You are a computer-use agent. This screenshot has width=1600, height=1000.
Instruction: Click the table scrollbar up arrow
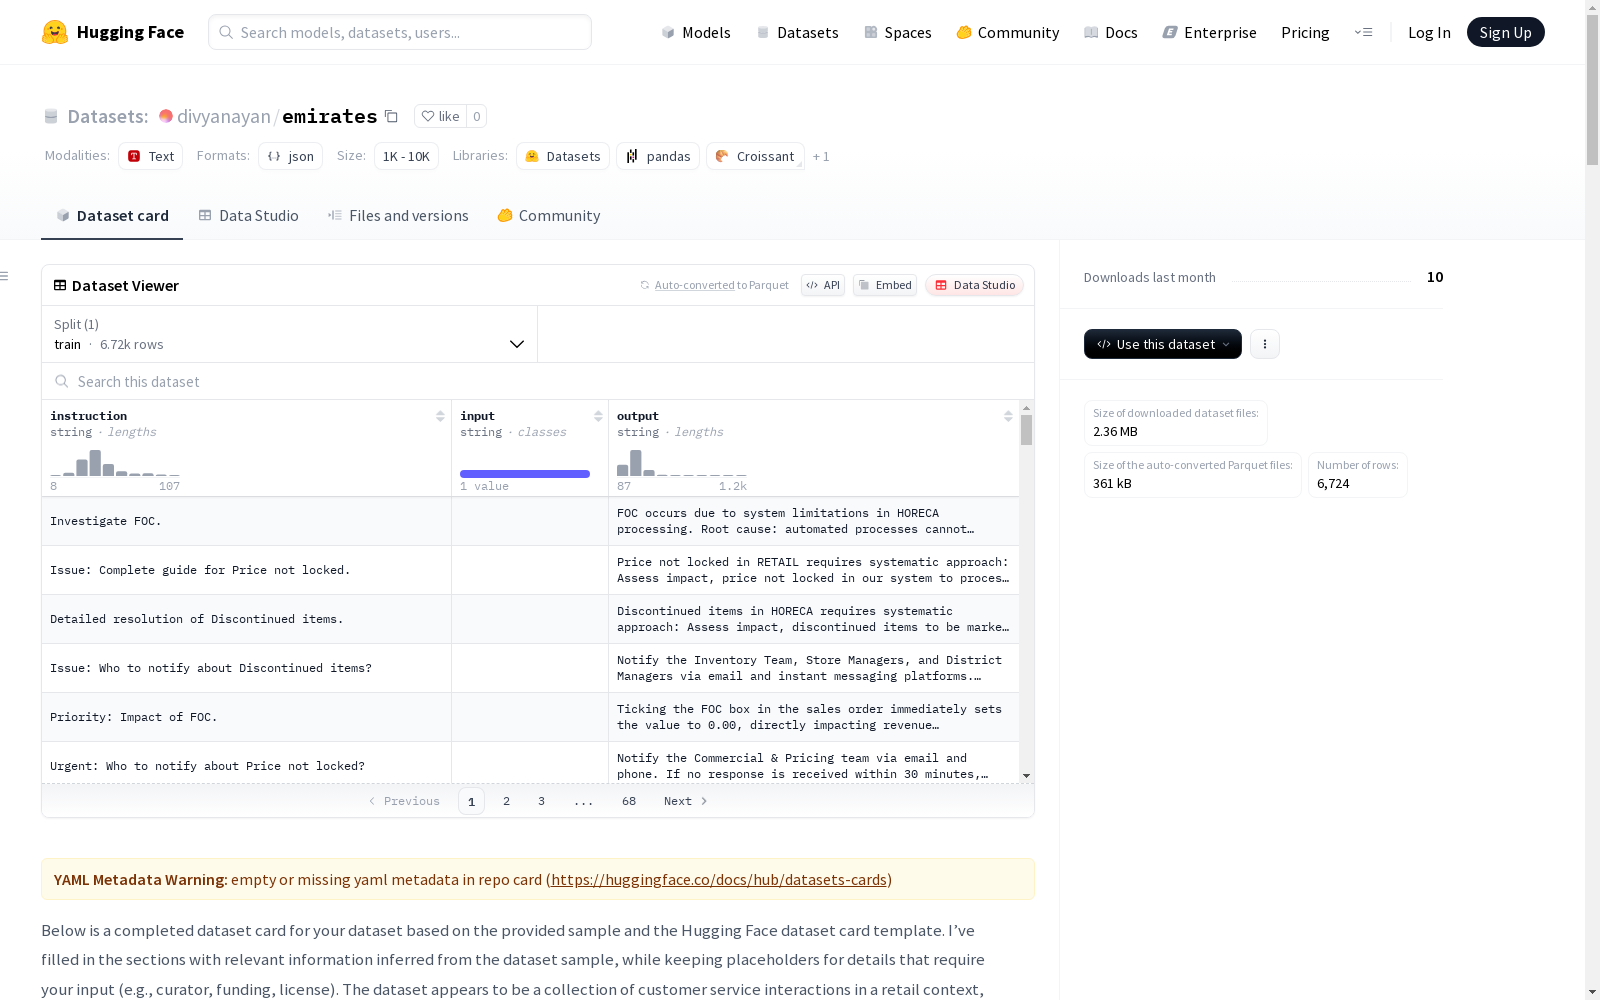(x=1026, y=408)
